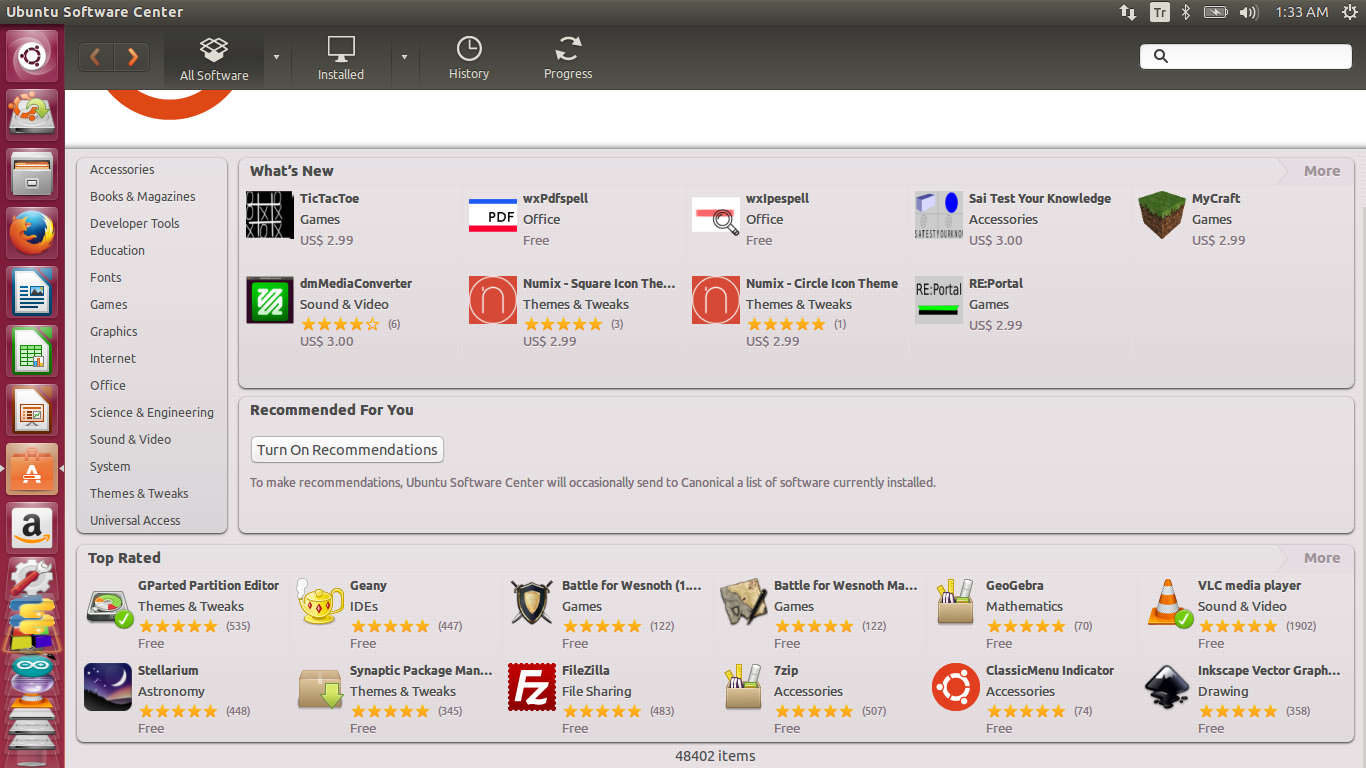Open the wxPdfspell PDF icon
This screenshot has width=1366, height=768.
click(493, 215)
